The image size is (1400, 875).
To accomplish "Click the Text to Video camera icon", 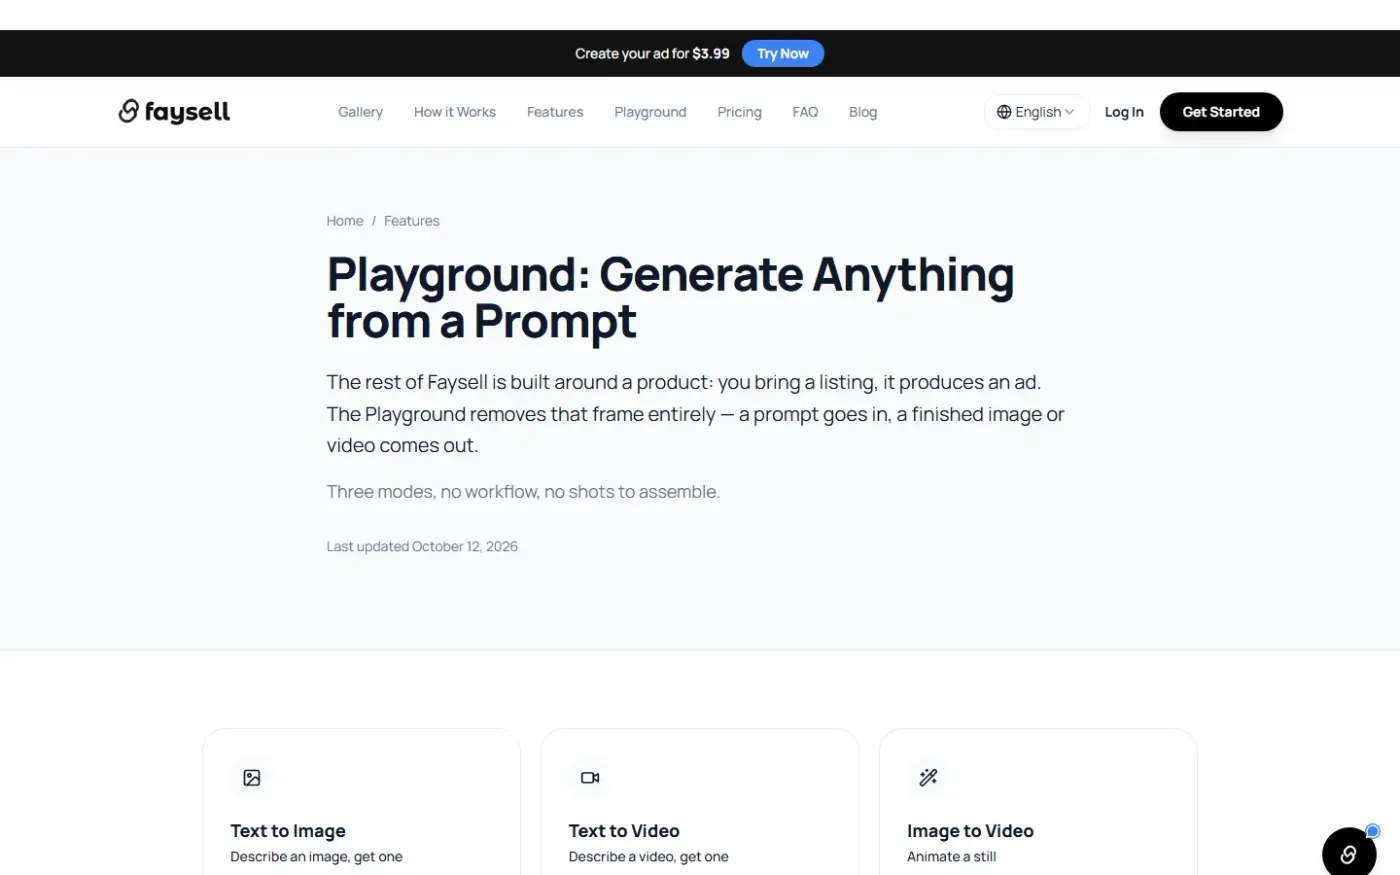I will (x=590, y=777).
